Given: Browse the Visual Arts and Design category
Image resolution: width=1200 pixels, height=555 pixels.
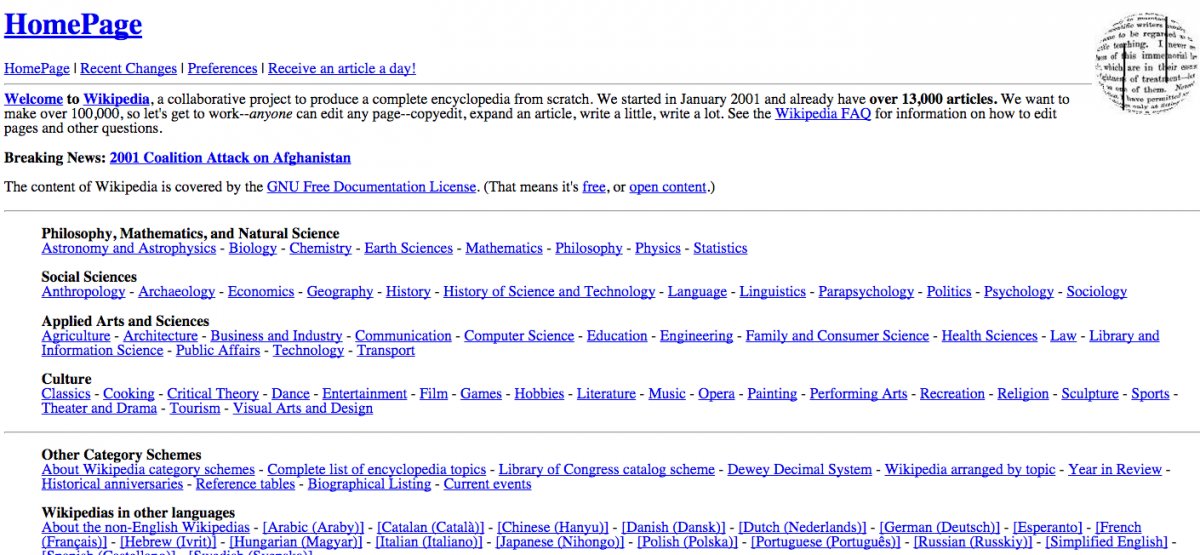Looking at the screenshot, I should [x=302, y=408].
